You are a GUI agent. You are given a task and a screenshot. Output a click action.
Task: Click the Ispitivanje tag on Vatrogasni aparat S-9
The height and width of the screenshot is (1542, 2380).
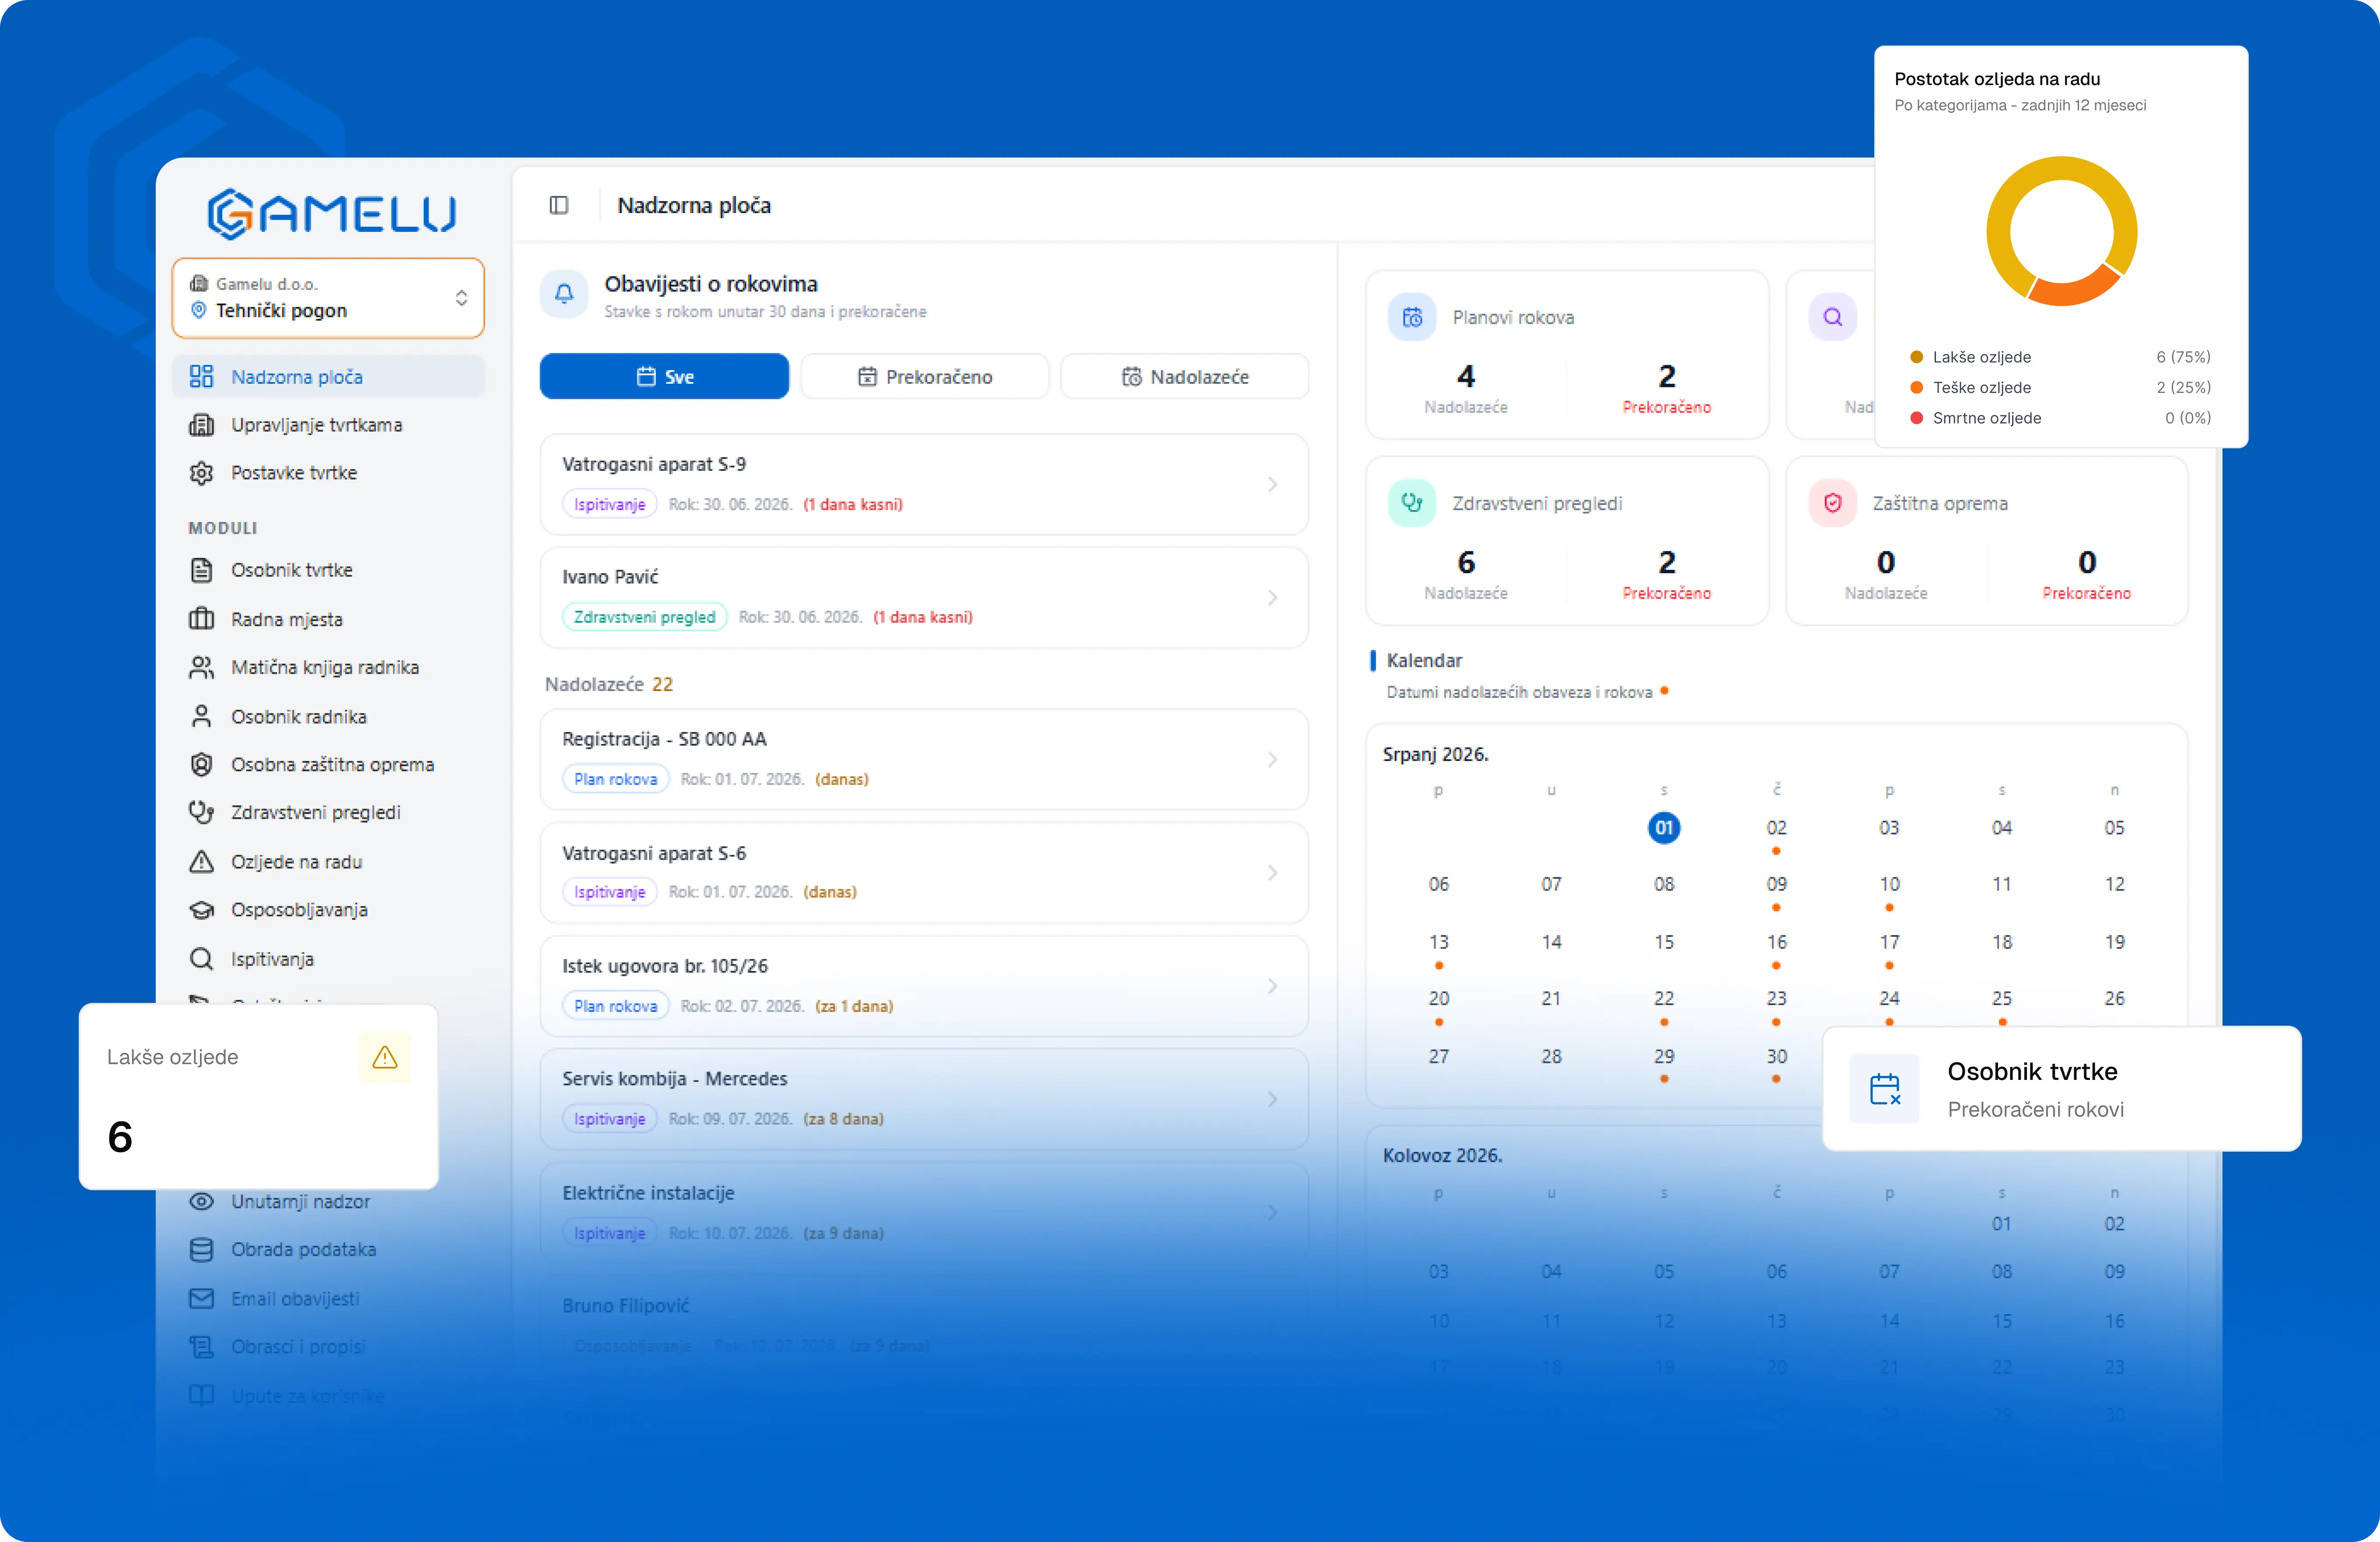tap(610, 504)
